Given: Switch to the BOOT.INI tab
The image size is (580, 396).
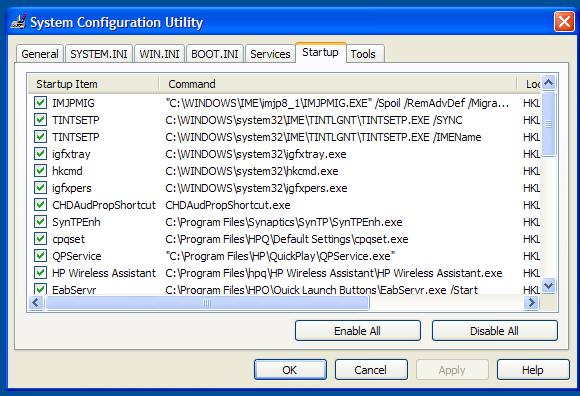Looking at the screenshot, I should click(215, 54).
